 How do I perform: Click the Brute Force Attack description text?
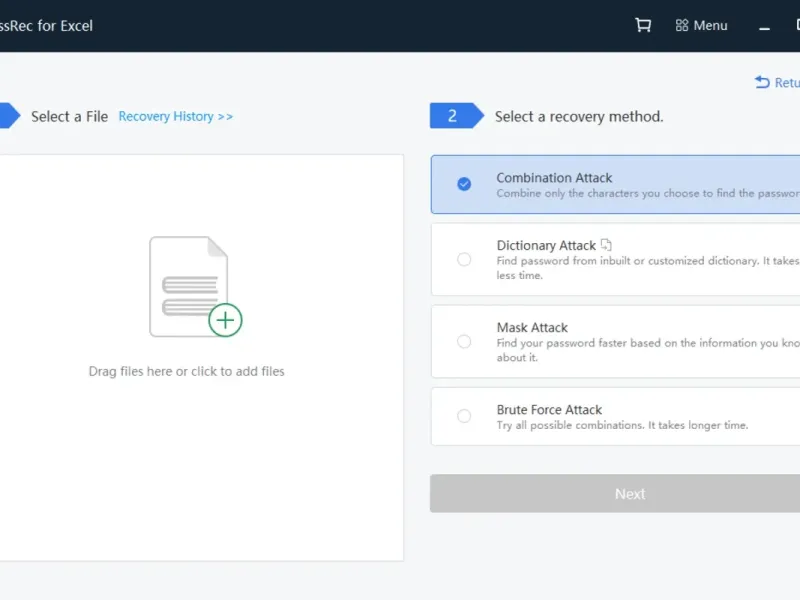click(x=622, y=426)
